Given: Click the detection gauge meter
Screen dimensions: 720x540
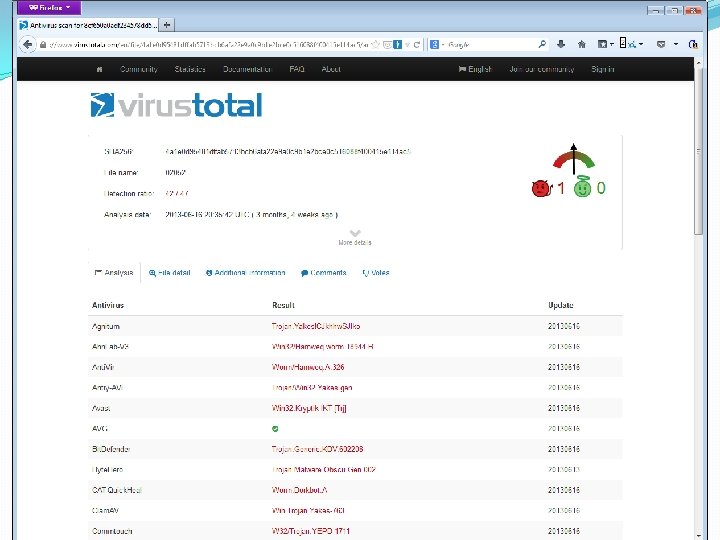Looking at the screenshot, I should tap(574, 160).
